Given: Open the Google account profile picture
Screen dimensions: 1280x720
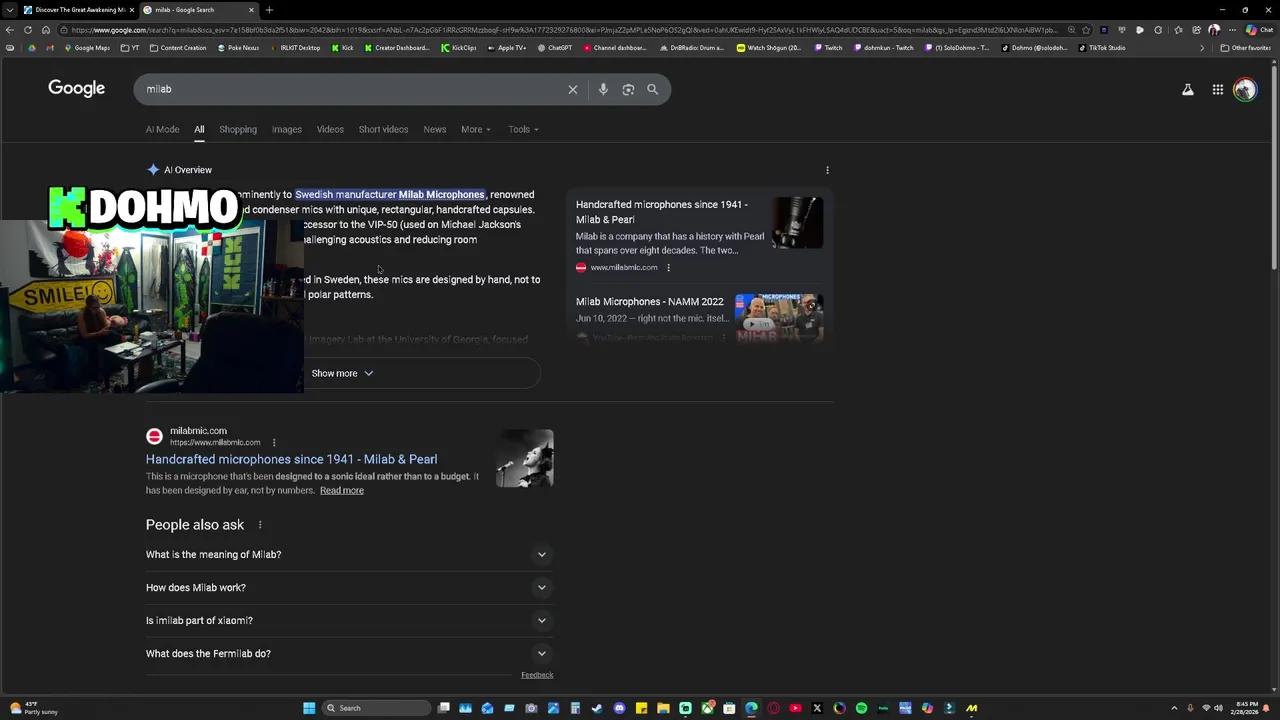Looking at the screenshot, I should (1245, 89).
